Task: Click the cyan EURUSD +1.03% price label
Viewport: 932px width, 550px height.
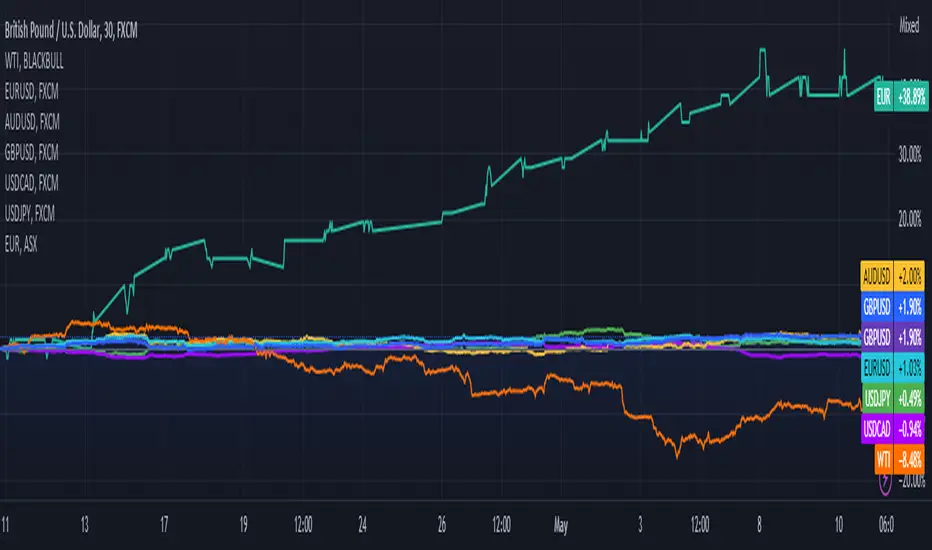Action: coord(892,368)
